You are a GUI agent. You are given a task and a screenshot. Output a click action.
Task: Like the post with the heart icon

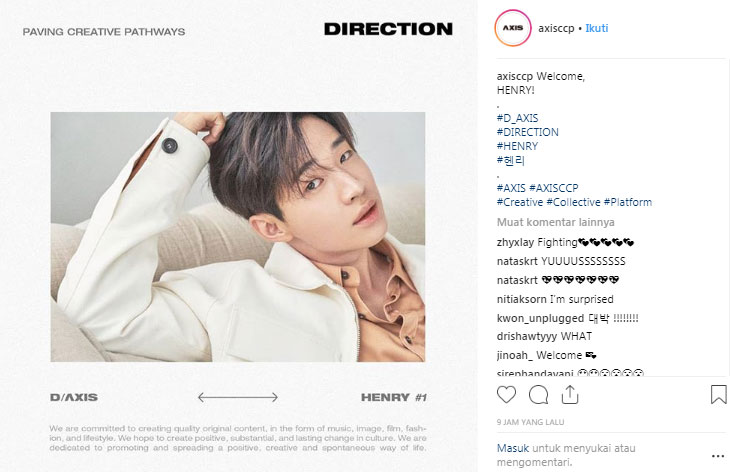[506, 395]
